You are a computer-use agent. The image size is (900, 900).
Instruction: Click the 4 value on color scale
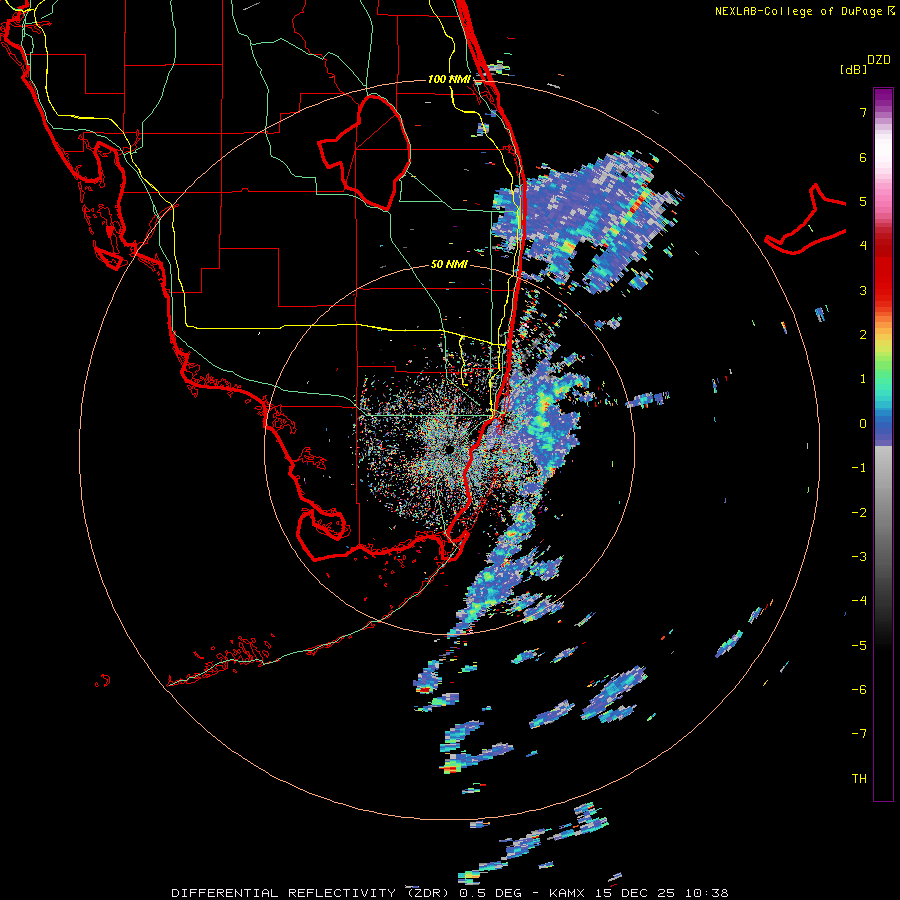[863, 246]
